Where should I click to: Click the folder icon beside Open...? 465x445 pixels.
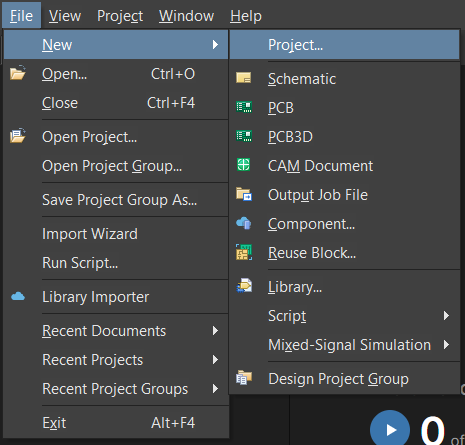(18, 73)
